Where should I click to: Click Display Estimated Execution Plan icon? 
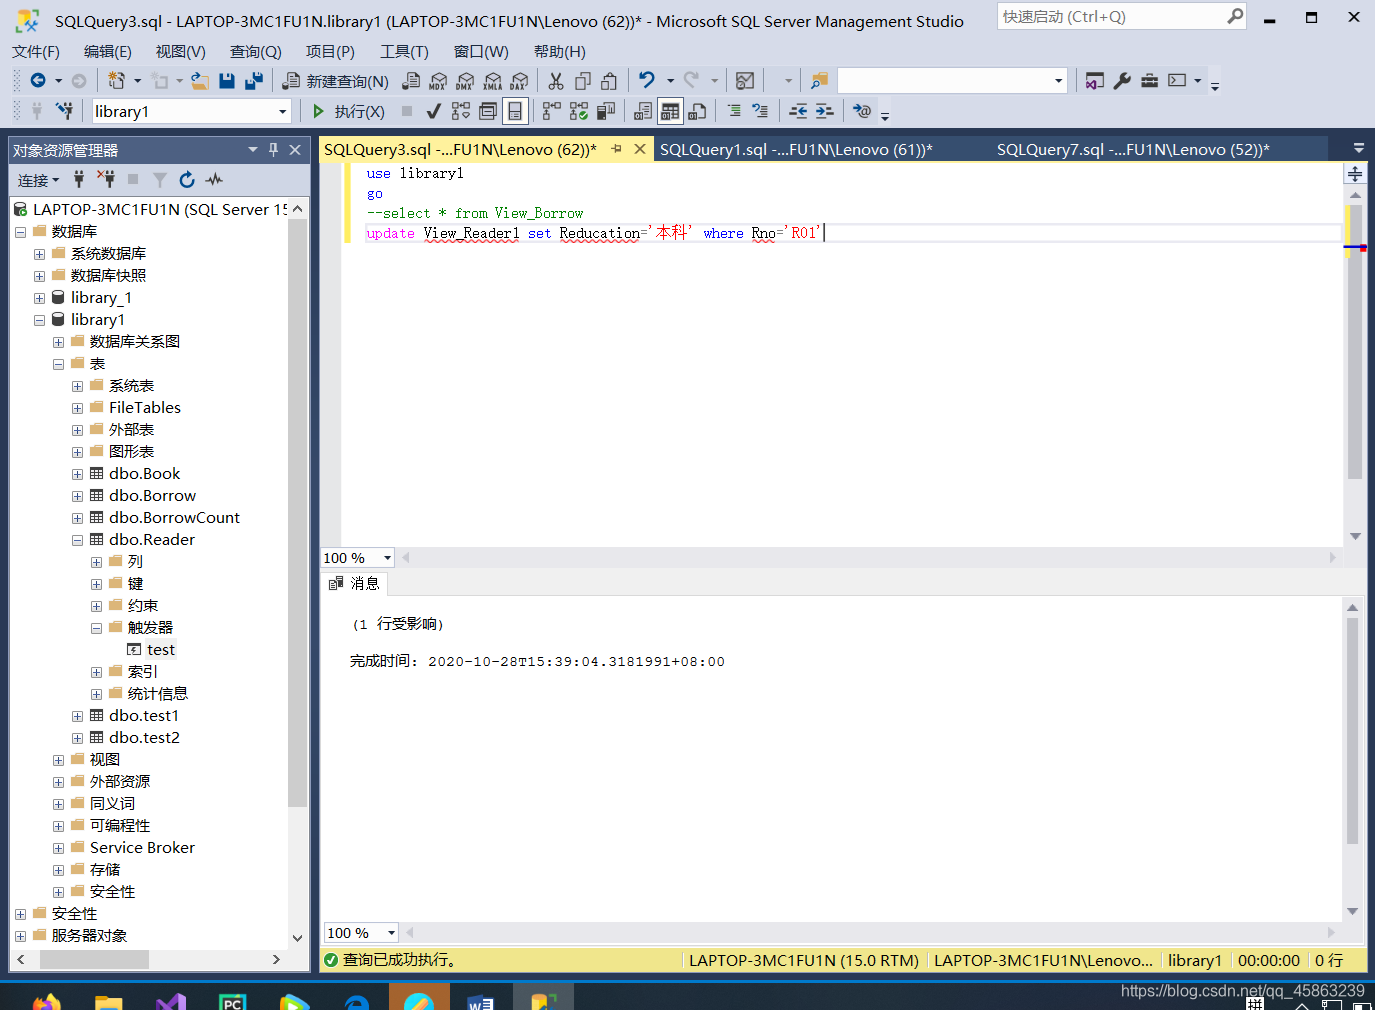[x=461, y=111]
